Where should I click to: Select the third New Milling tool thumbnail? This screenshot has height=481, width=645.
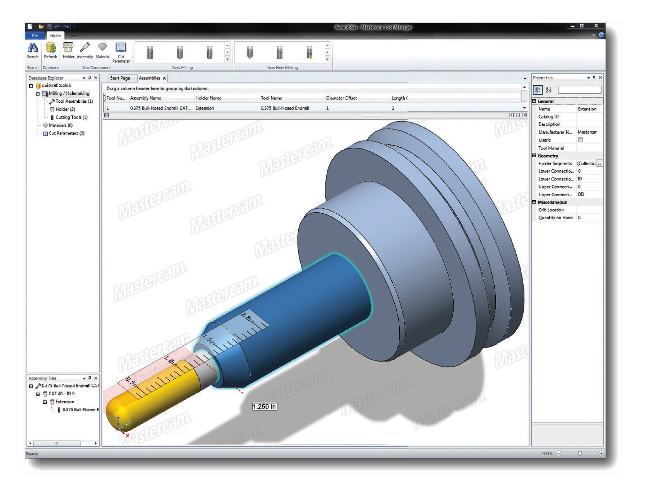(209, 53)
